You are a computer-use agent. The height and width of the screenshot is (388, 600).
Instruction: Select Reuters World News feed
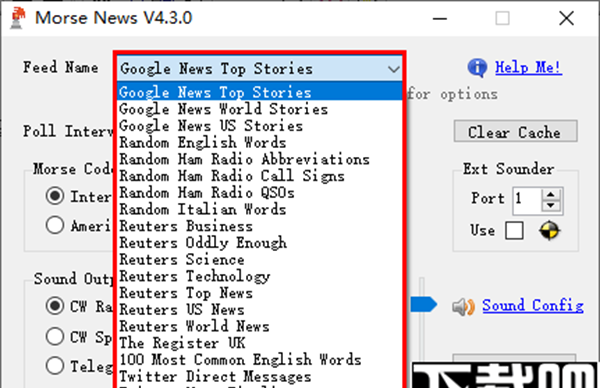pyautogui.click(x=259, y=326)
